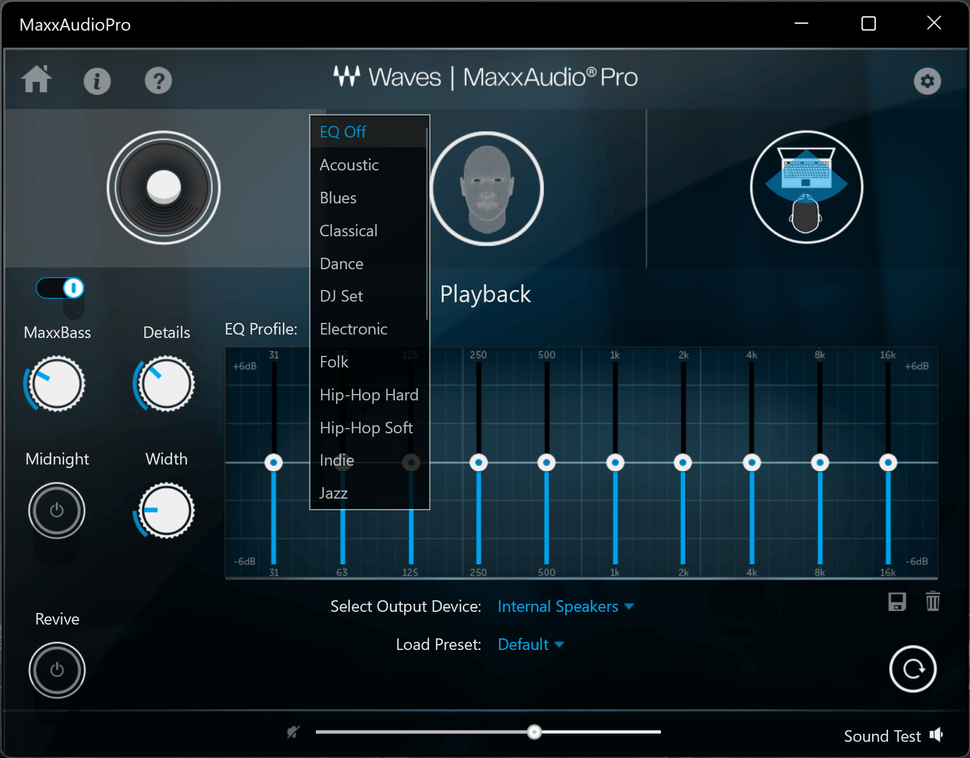This screenshot has height=758, width=970.
Task: Toggle the Midnight power button
Action: coord(56,510)
